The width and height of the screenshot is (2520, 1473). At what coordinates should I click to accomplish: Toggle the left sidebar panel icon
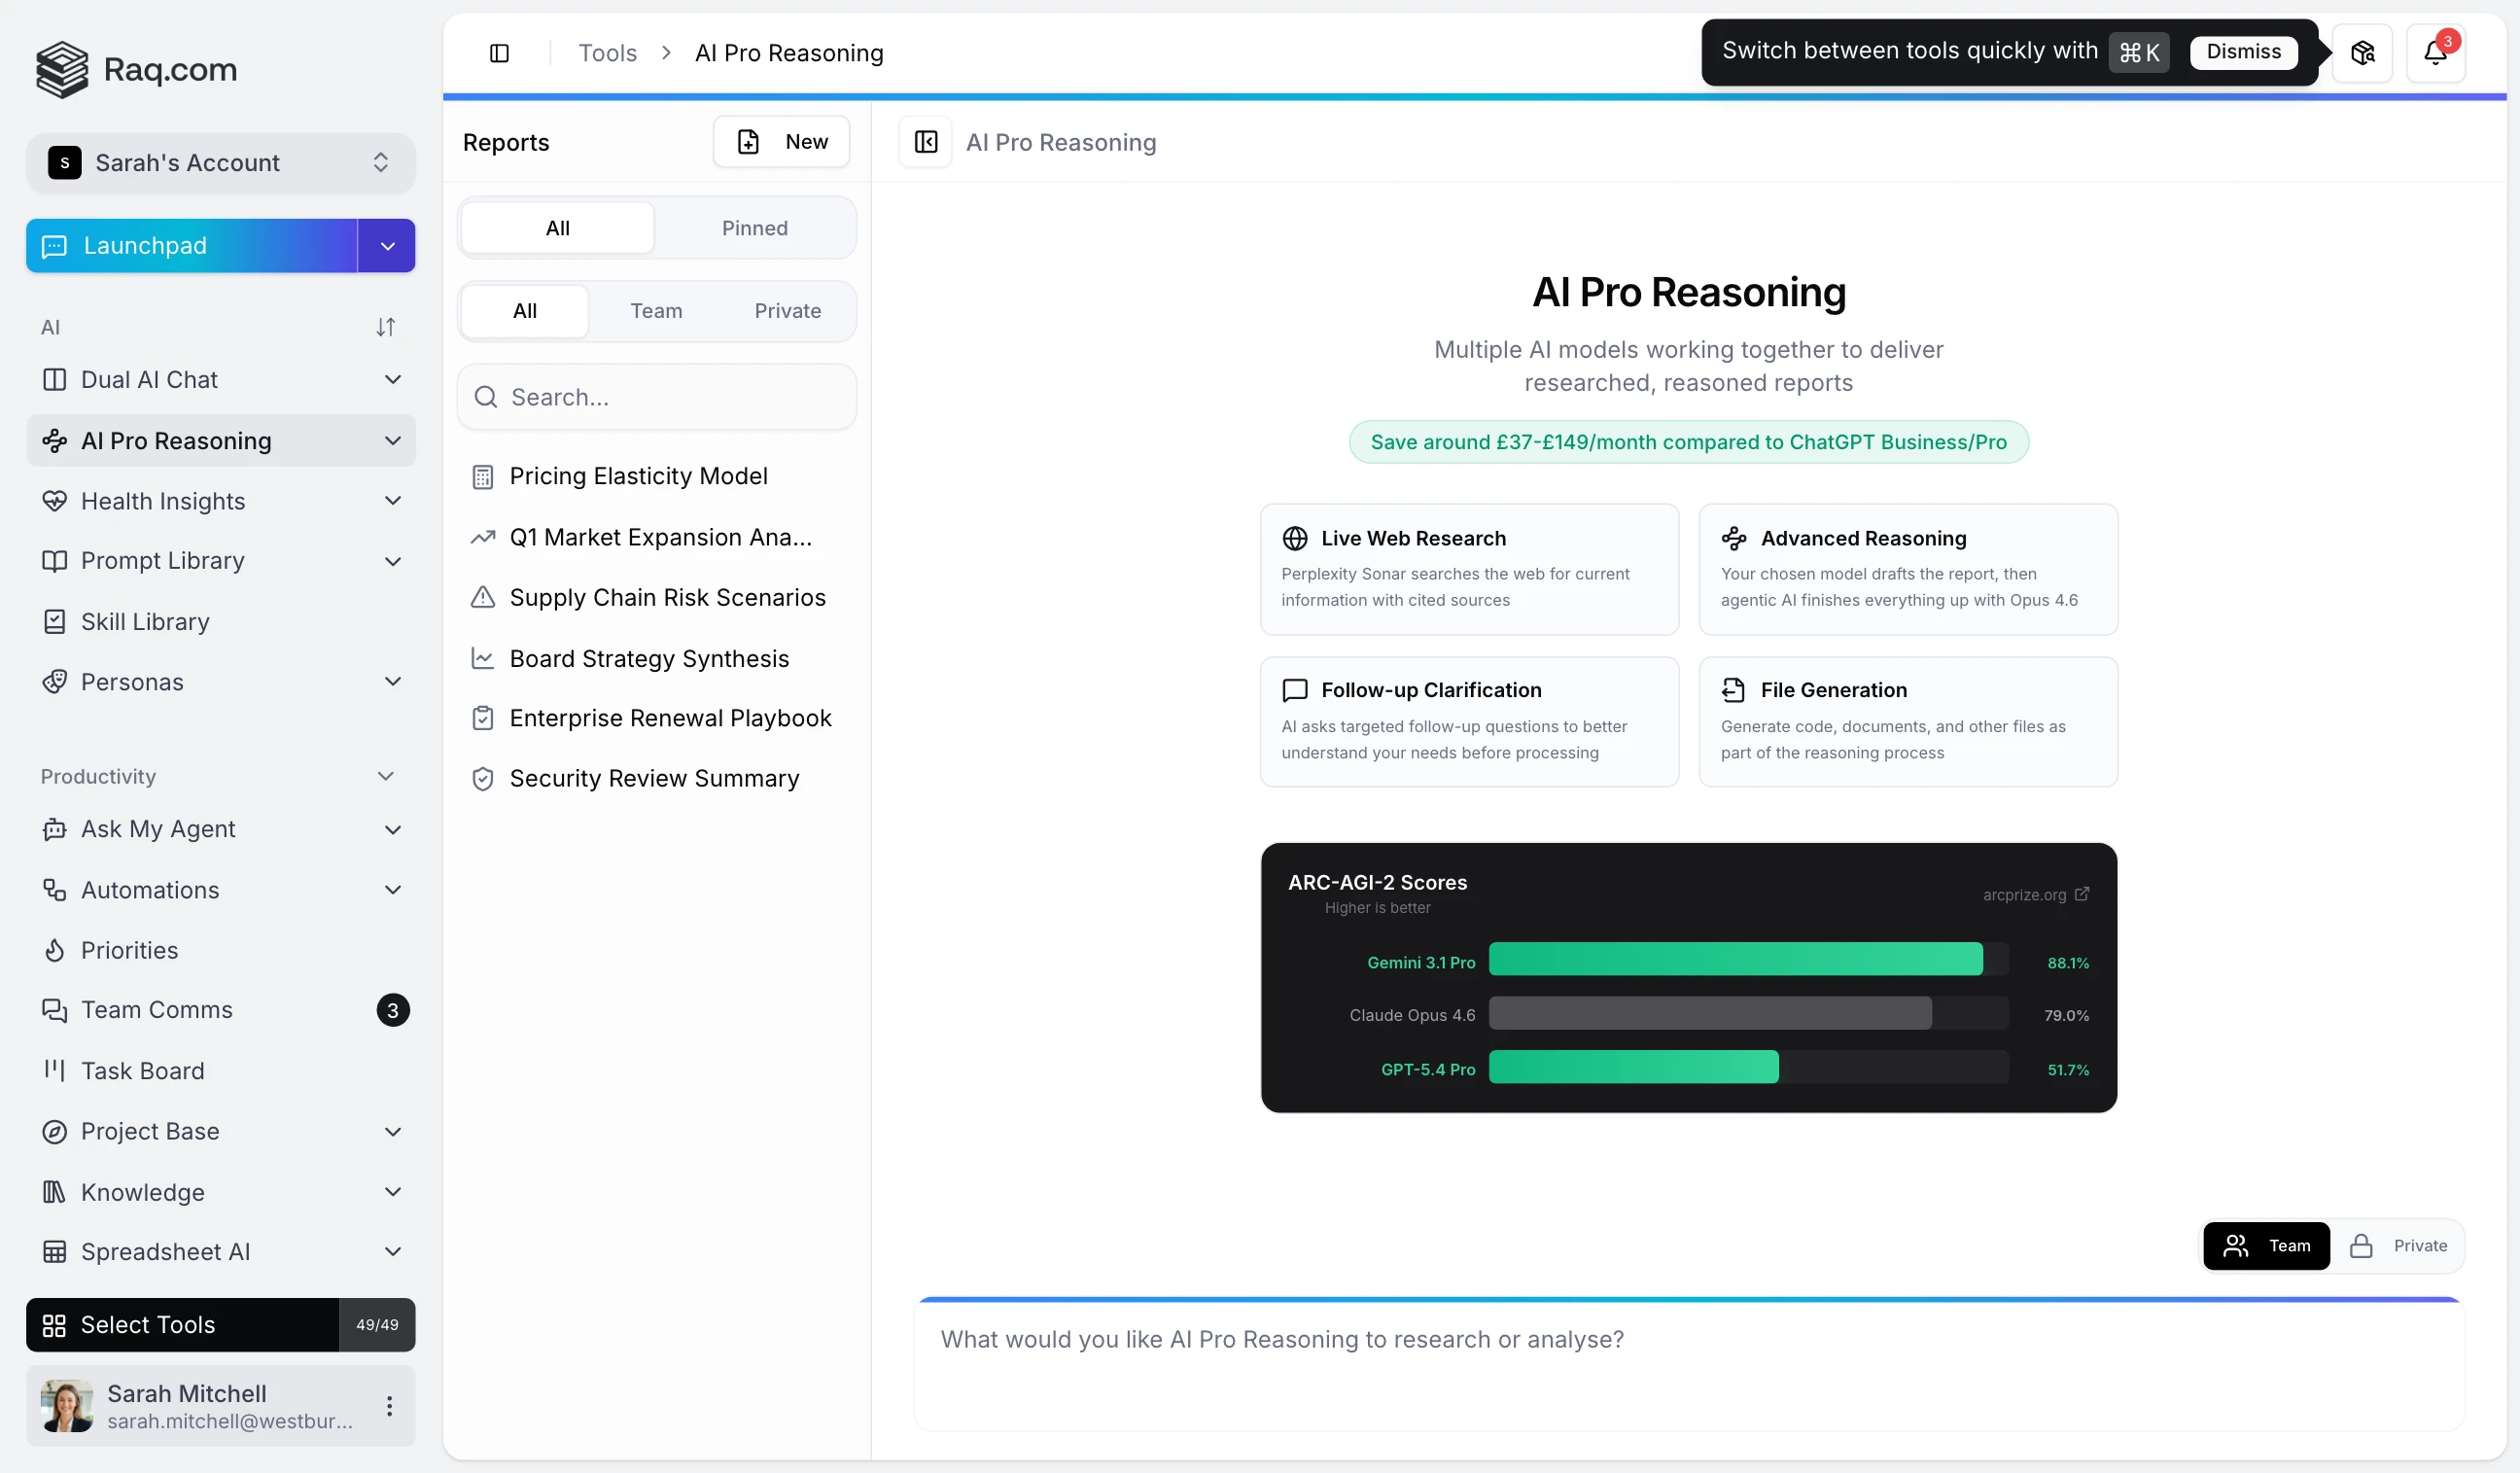499,53
